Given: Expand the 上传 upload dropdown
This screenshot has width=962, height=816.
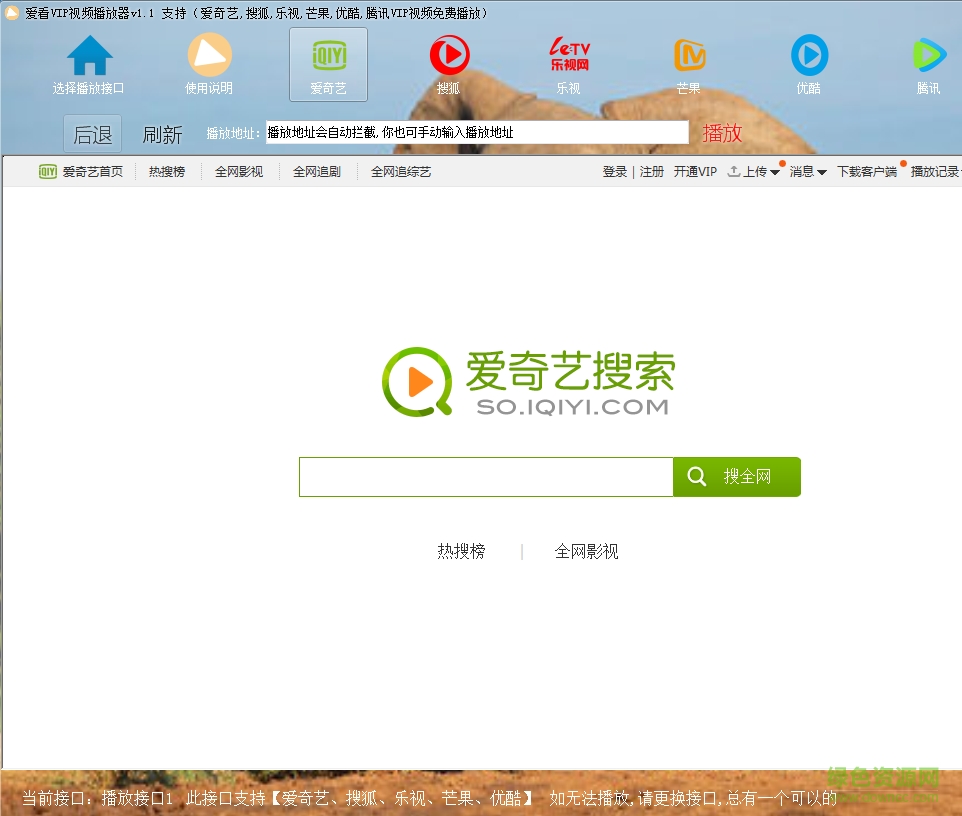Looking at the screenshot, I should coord(754,171).
